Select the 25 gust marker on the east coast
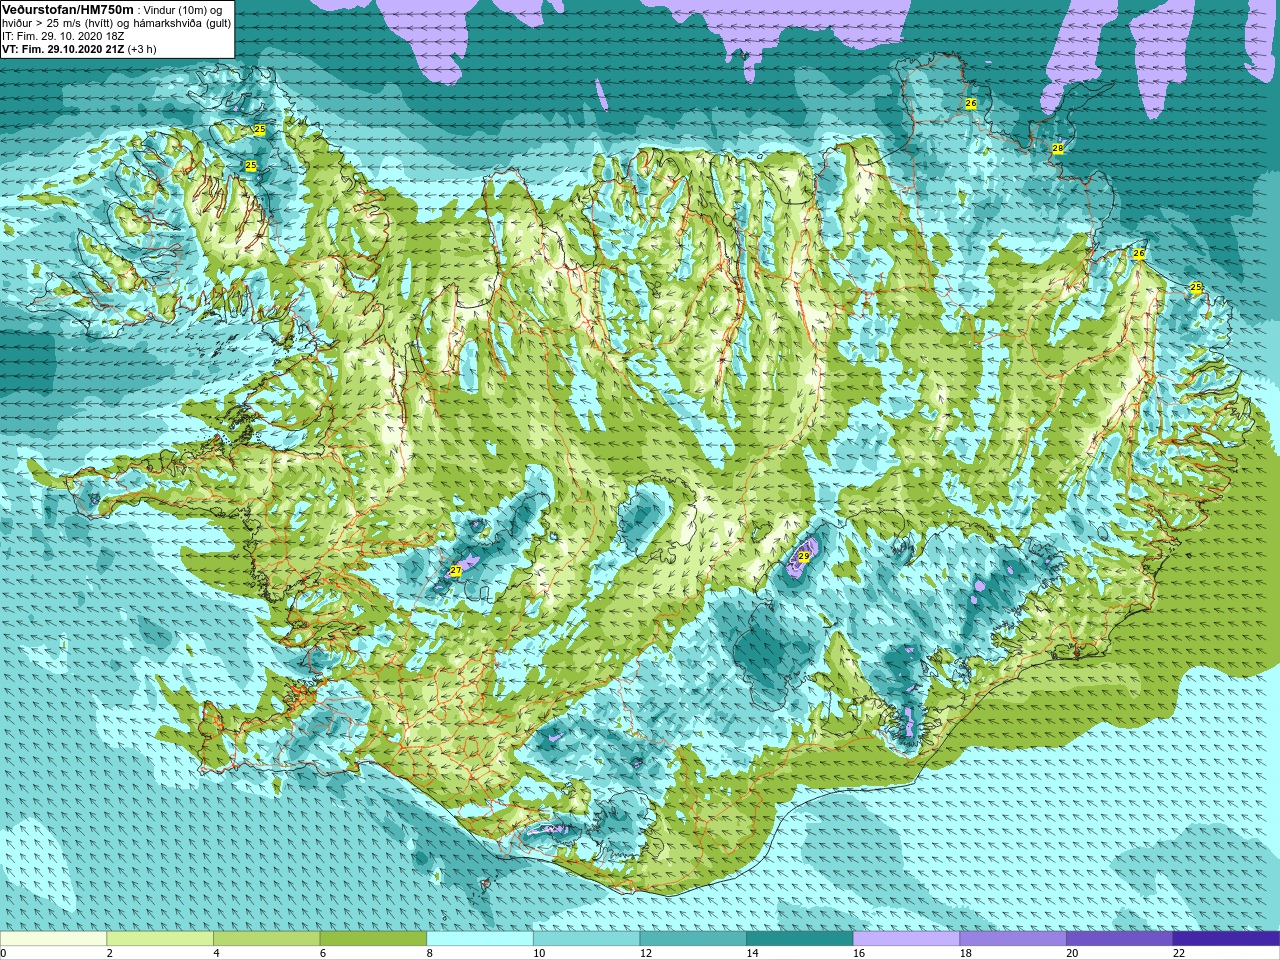This screenshot has height=960, width=1280. tap(1196, 288)
